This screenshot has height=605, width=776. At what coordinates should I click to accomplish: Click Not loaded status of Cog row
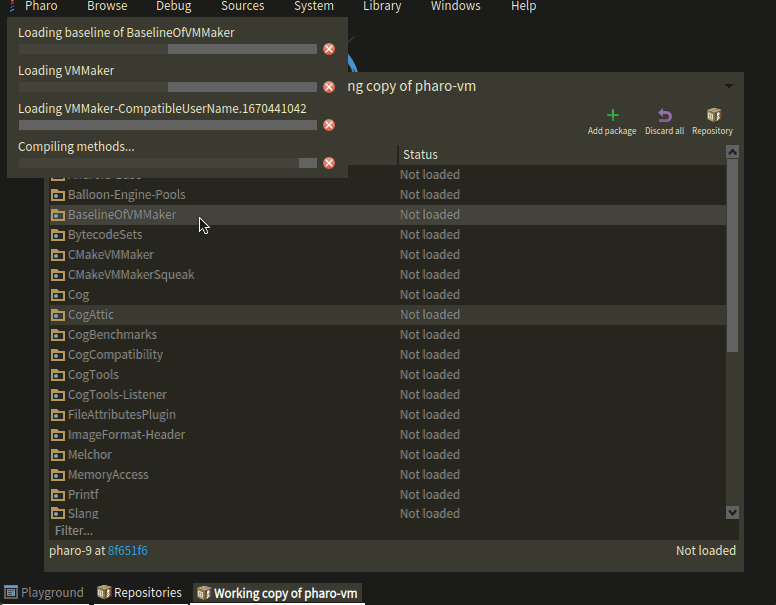click(430, 295)
